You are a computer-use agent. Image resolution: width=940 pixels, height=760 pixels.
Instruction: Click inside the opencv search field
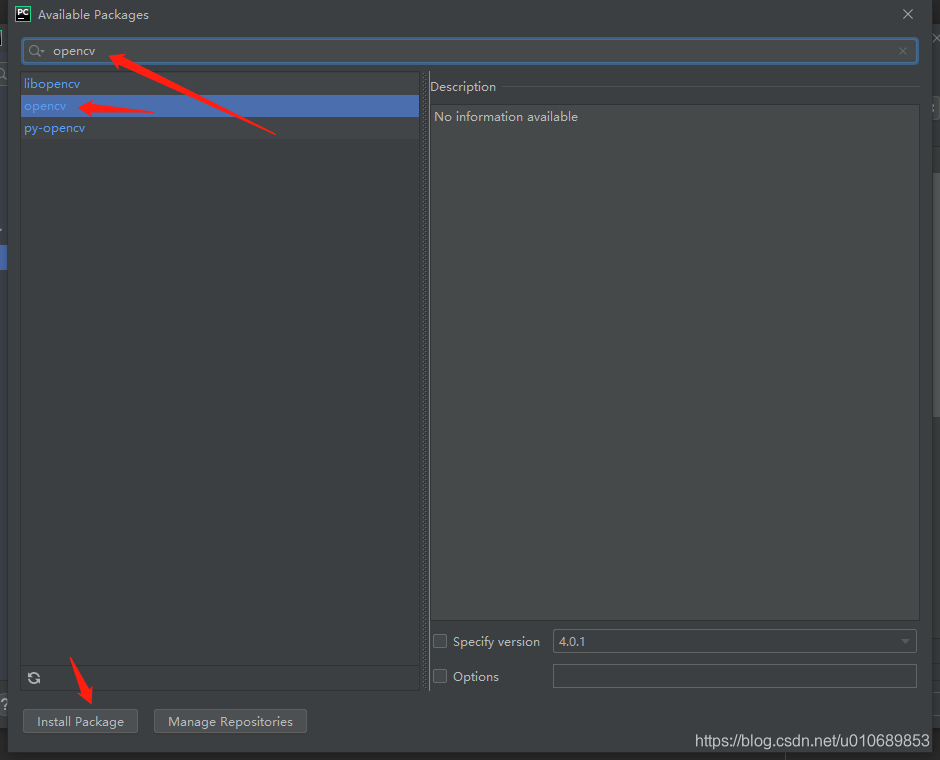(300, 51)
